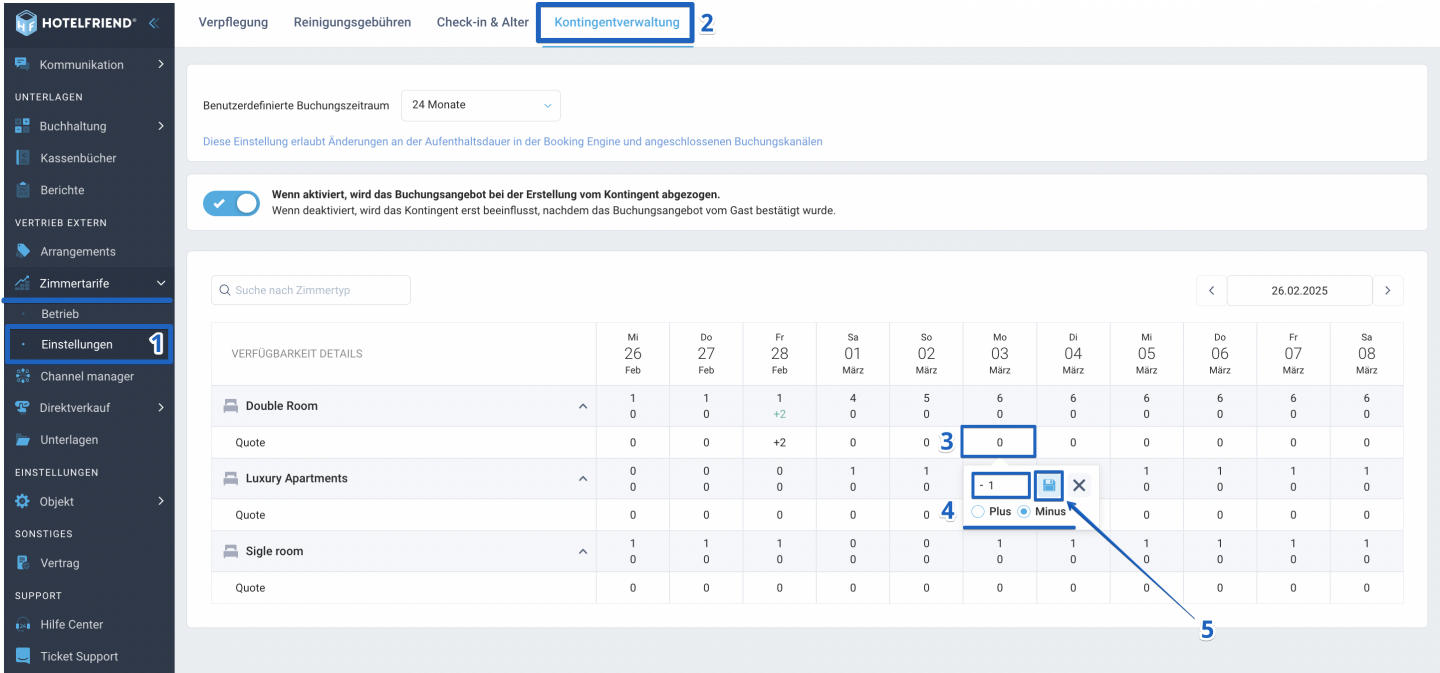Click the Suche nach Zimmertyp search field
This screenshot has height=673, width=1440.
click(x=311, y=290)
